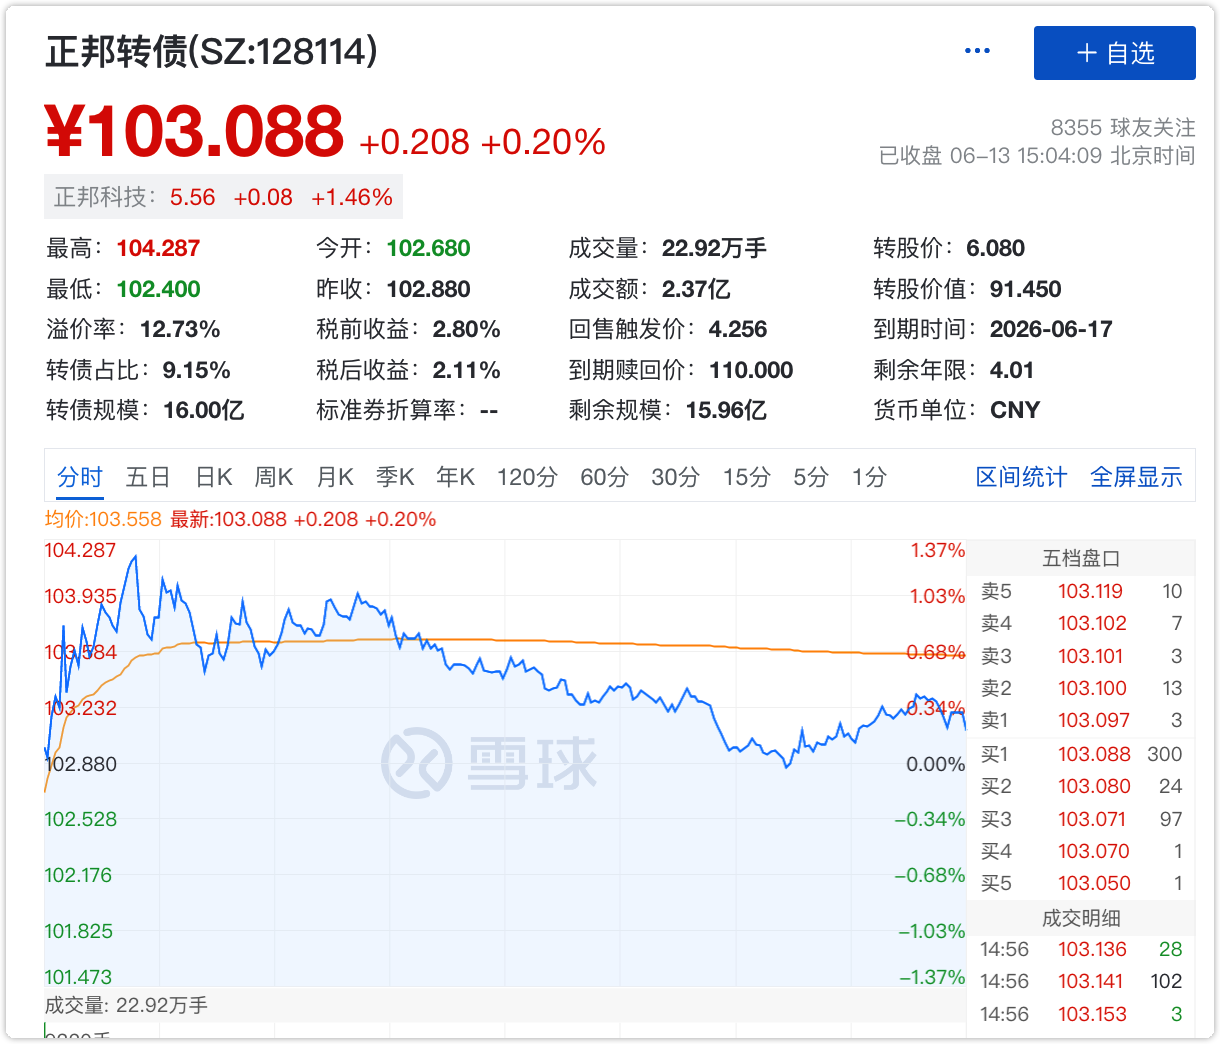Show the 周K weekly chart

[x=274, y=478]
